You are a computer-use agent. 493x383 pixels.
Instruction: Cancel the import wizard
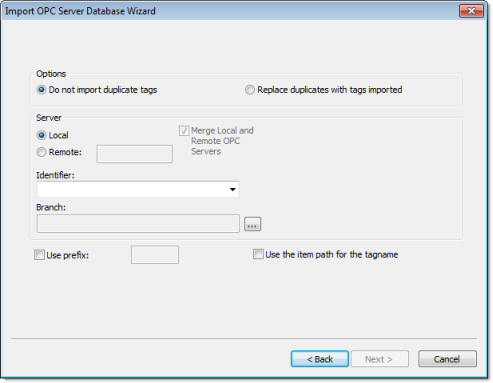[x=447, y=359]
